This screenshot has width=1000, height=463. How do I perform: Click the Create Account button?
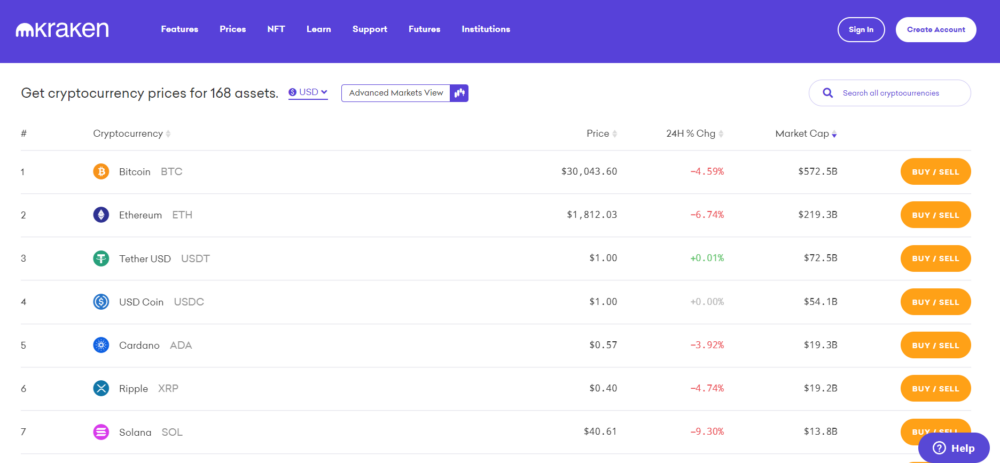(x=936, y=29)
